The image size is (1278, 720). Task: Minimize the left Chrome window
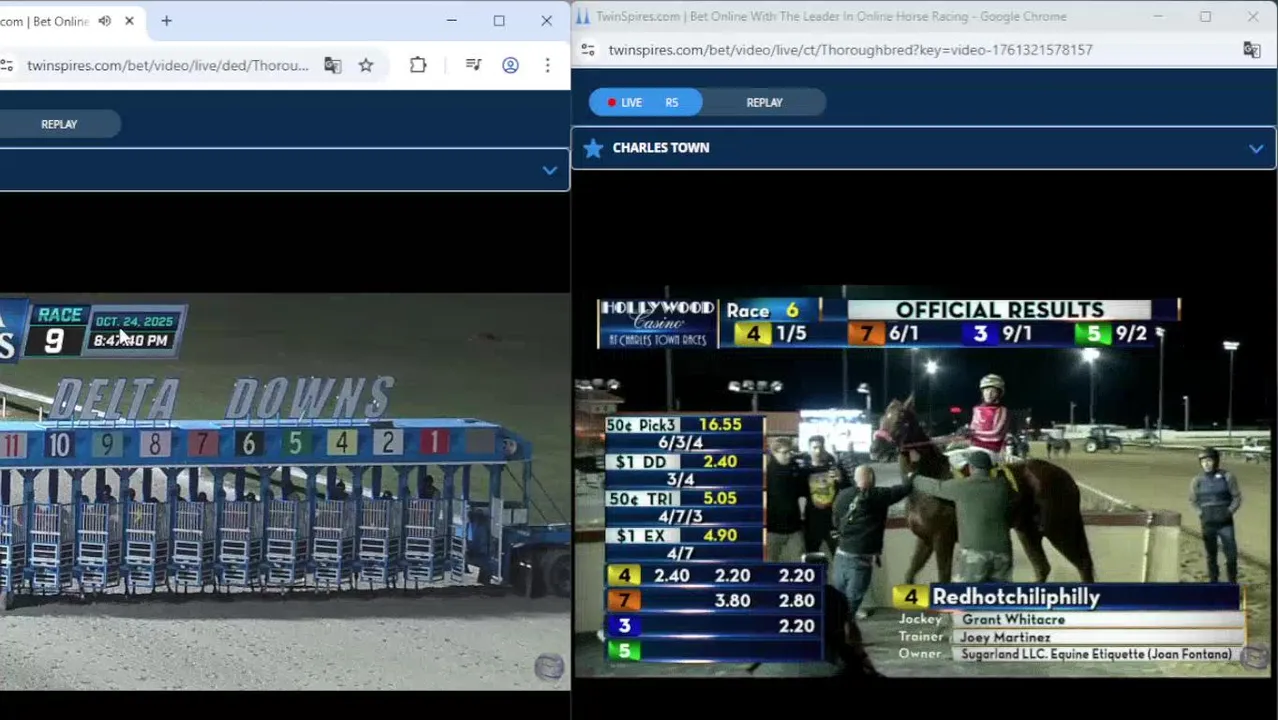click(452, 21)
